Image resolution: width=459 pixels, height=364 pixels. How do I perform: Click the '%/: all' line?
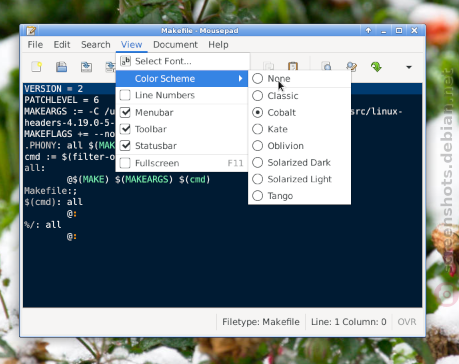click(x=43, y=225)
